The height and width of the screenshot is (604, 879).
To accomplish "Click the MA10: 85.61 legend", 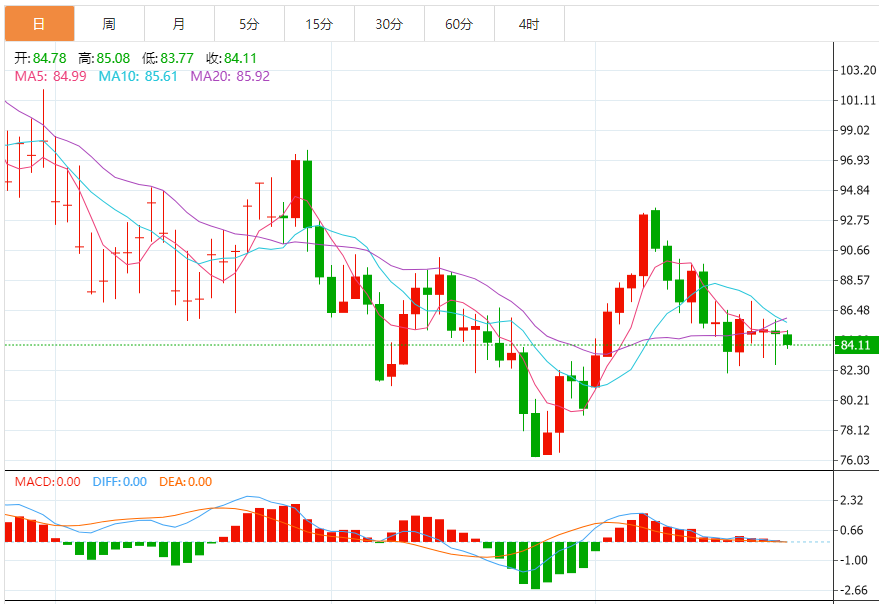I will 138,76.
